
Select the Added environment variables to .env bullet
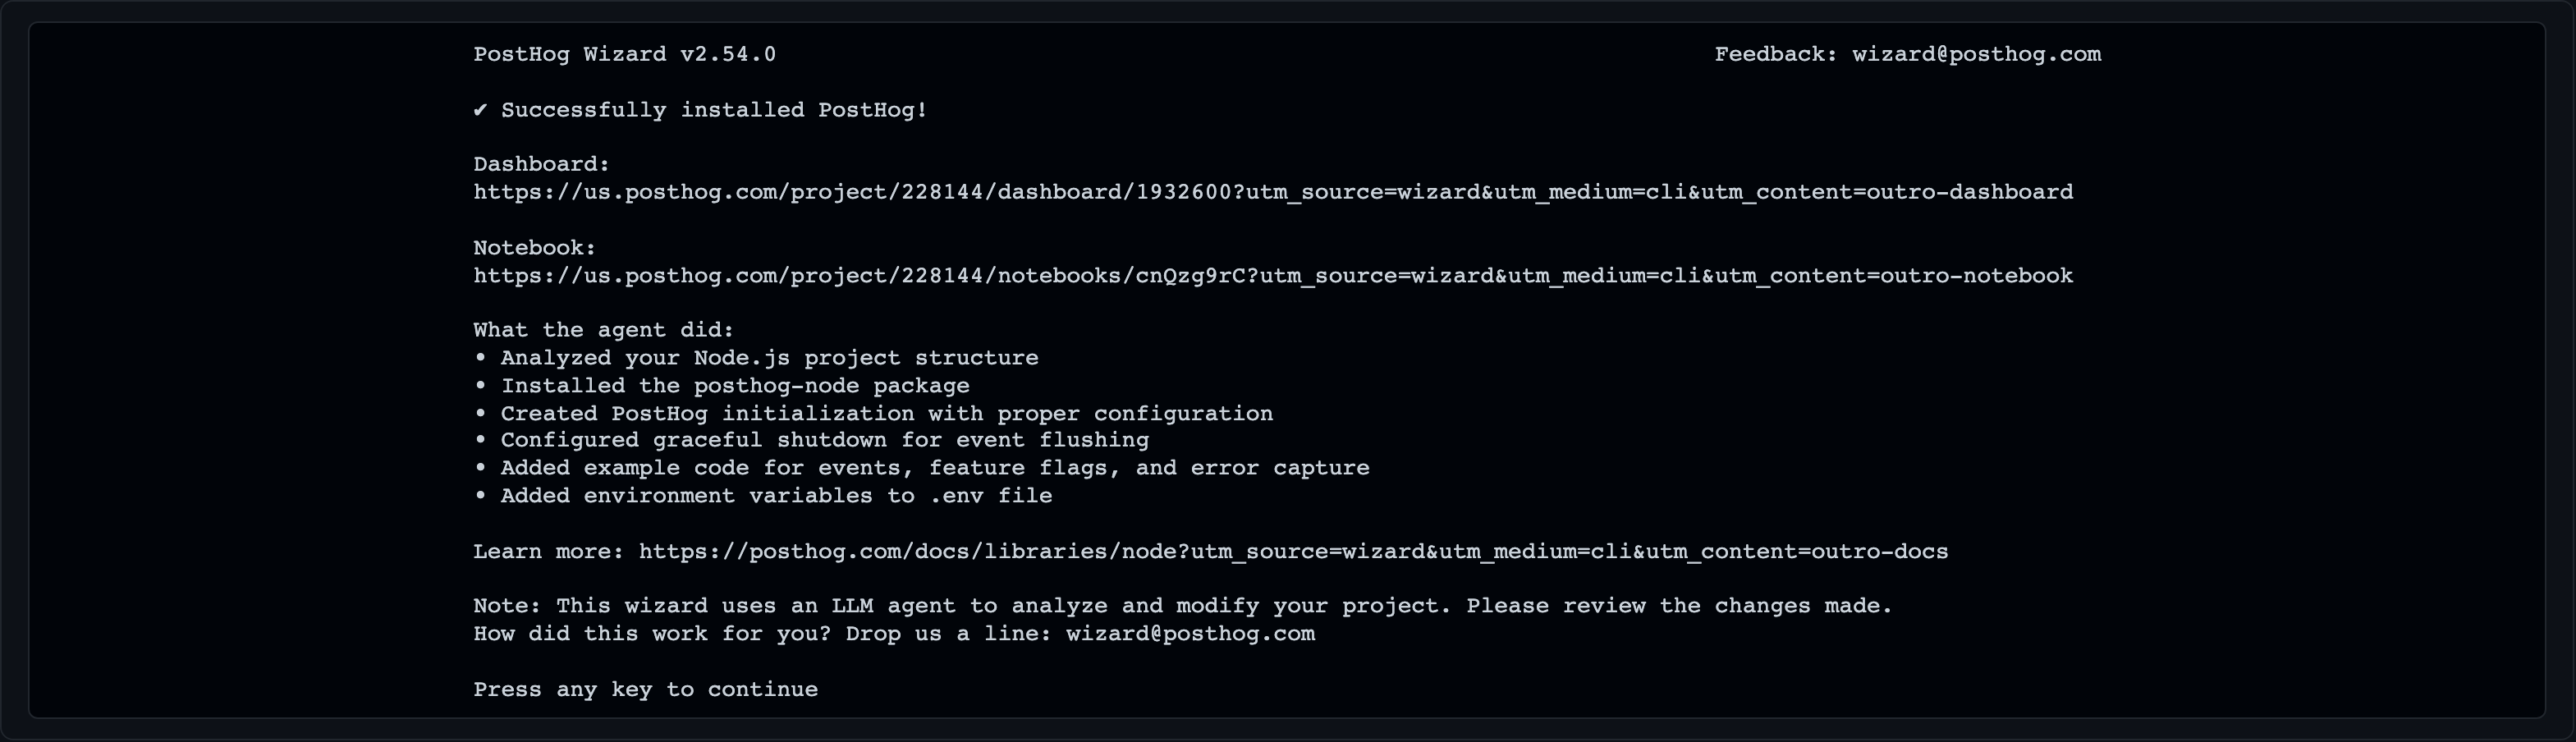coord(763,496)
